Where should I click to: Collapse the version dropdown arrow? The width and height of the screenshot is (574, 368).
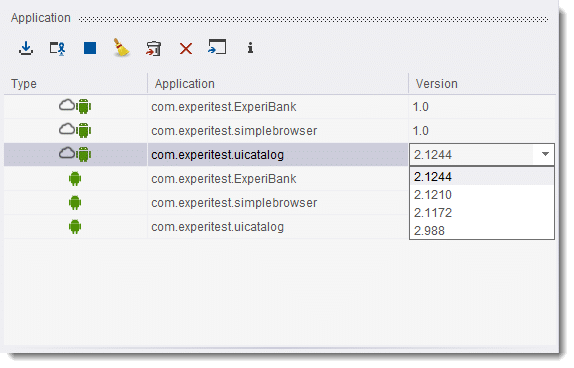(x=545, y=154)
